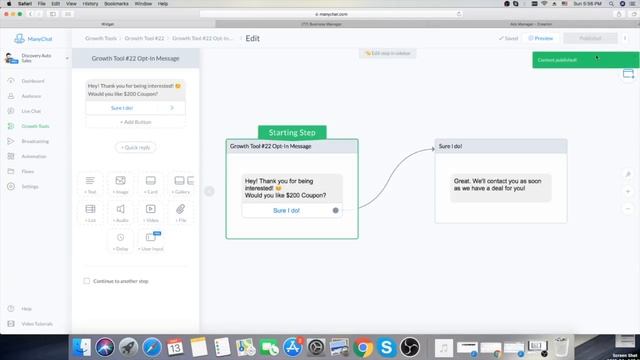Select the Sure I do! step card
640x360 pixels.
[501, 181]
